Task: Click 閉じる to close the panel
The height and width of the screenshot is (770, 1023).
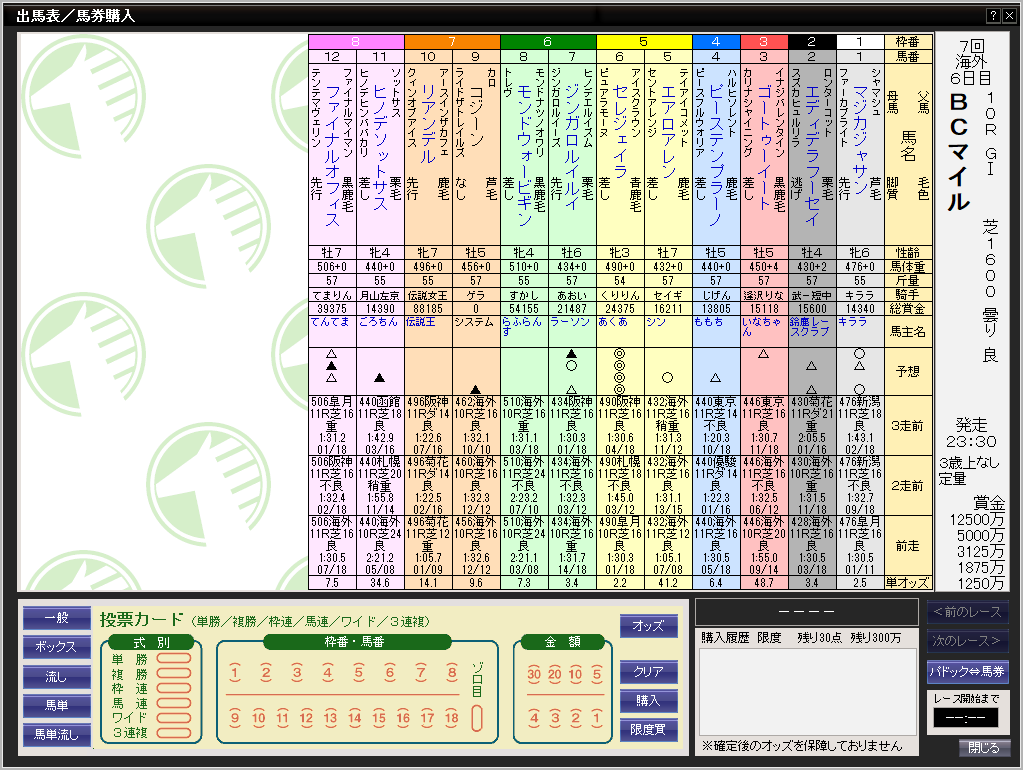Action: 984,748
